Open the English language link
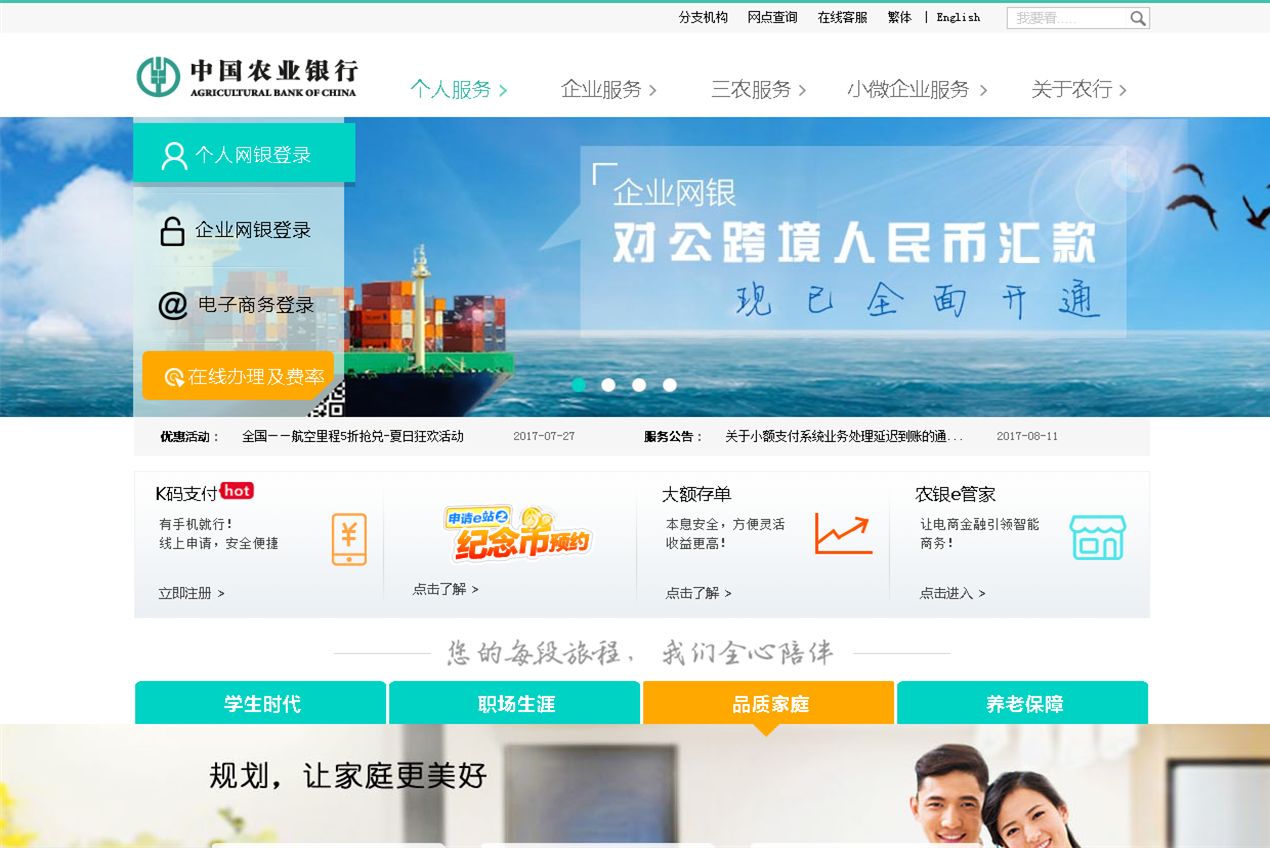 (958, 17)
